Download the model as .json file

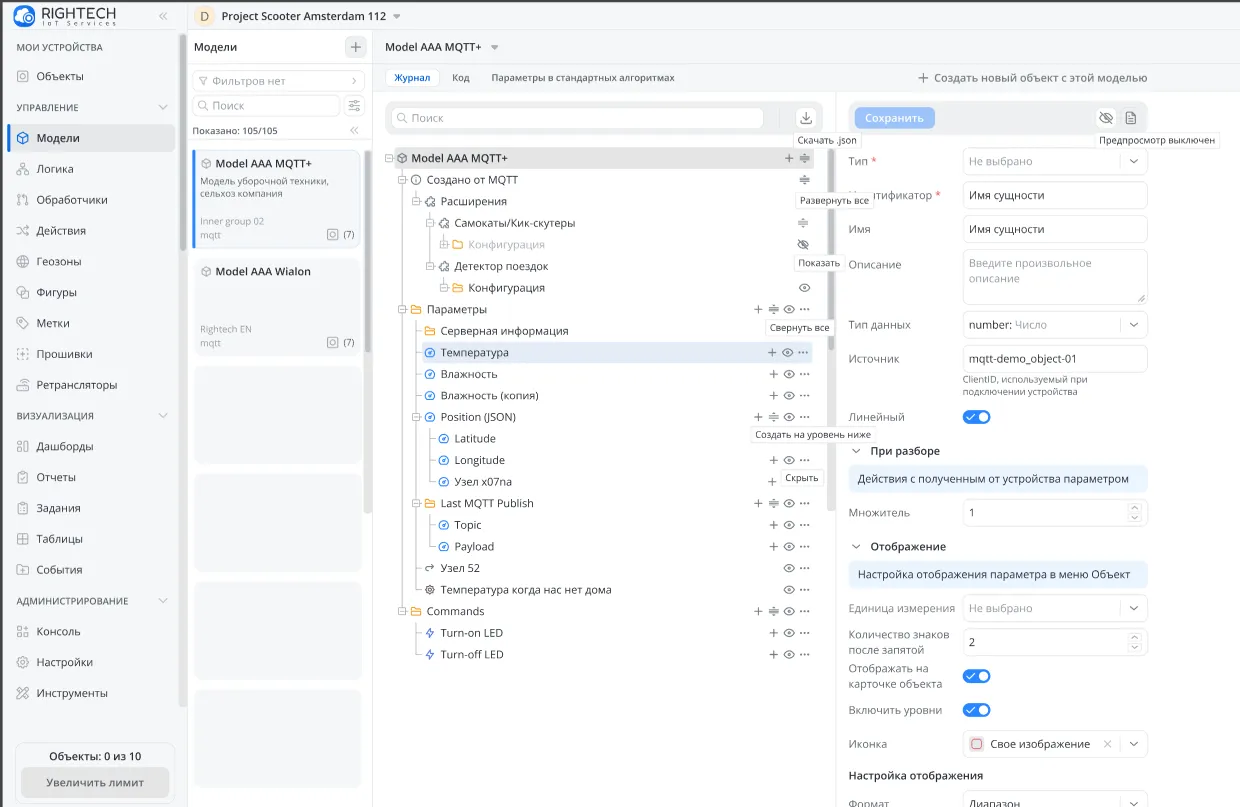(x=806, y=118)
